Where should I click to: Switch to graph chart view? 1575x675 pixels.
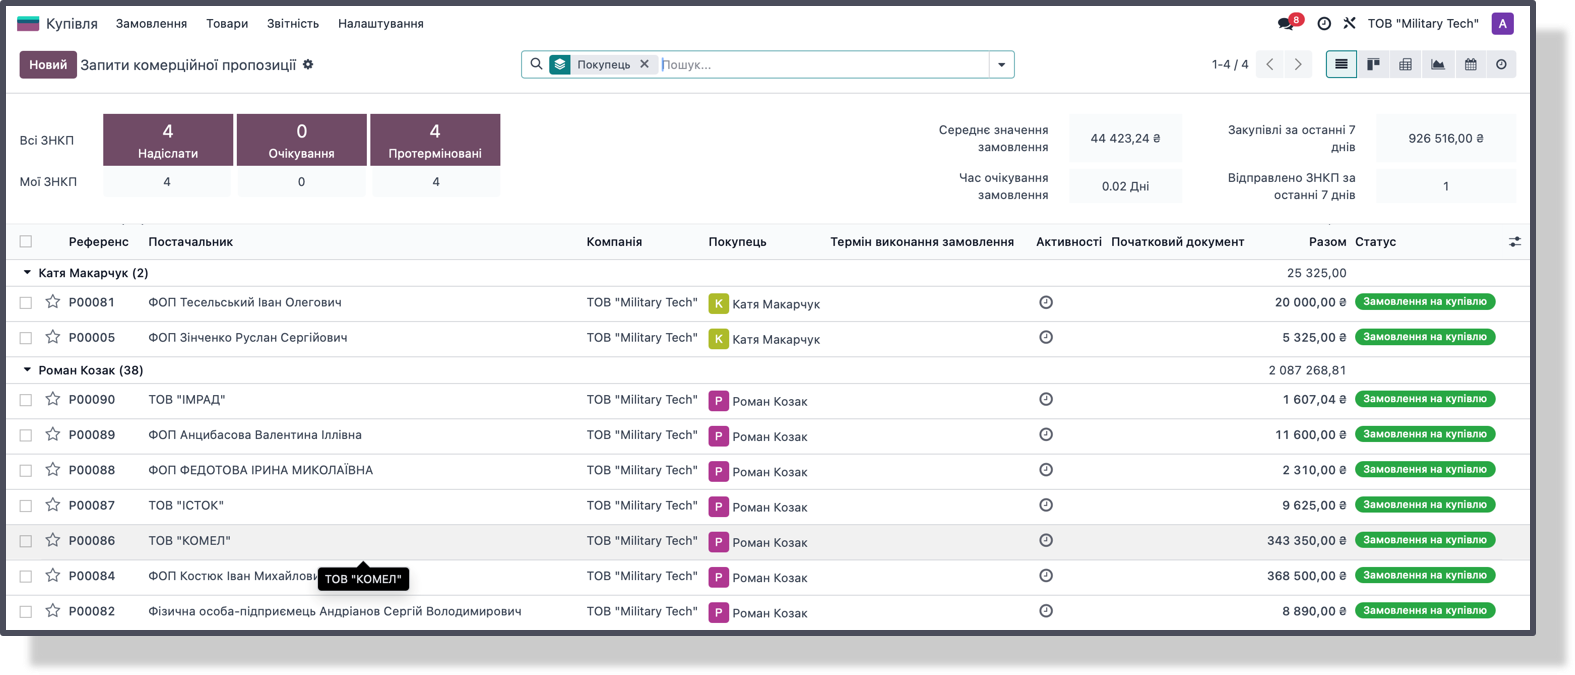(x=1437, y=64)
